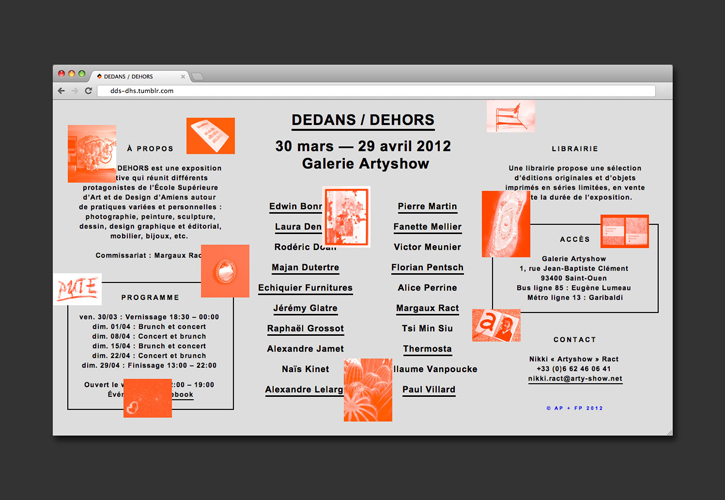Open Pierre Martin artist link
Viewport: 725px width, 500px height.
click(427, 207)
